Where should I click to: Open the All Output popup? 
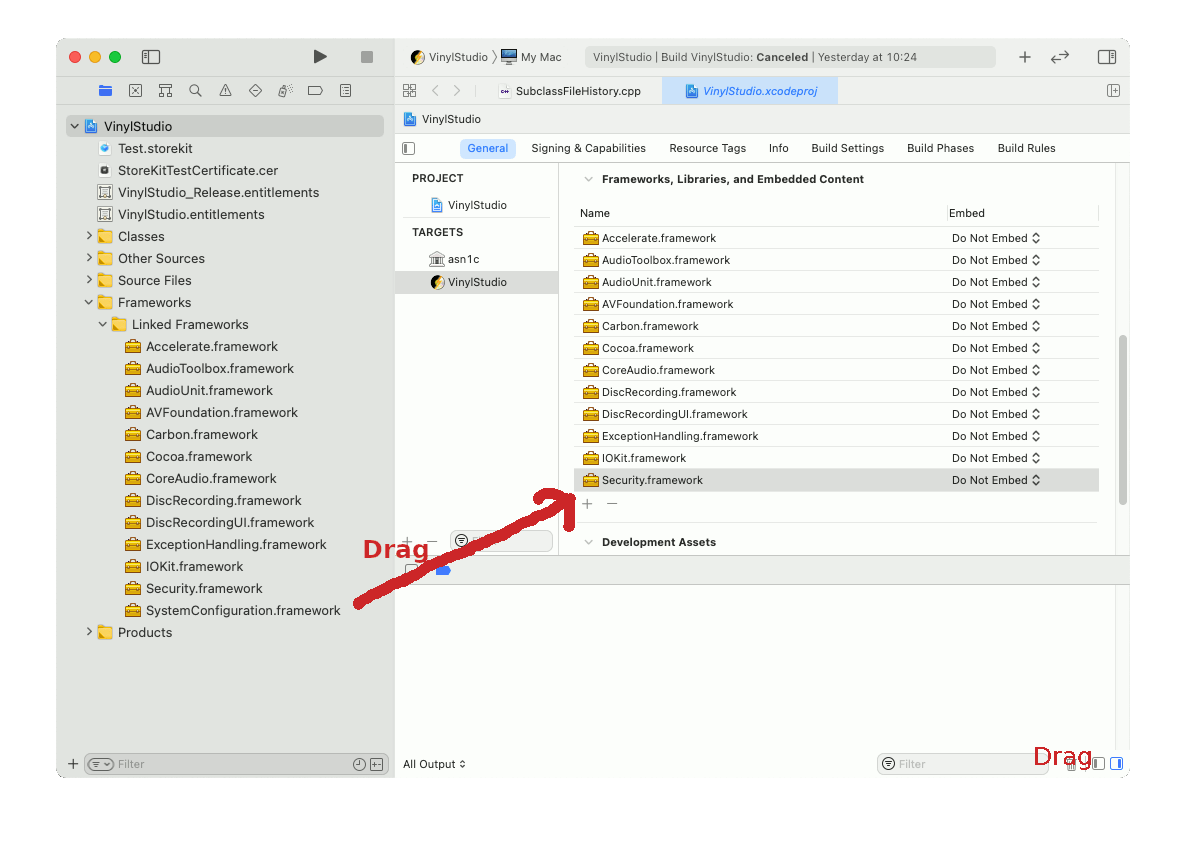coord(434,764)
